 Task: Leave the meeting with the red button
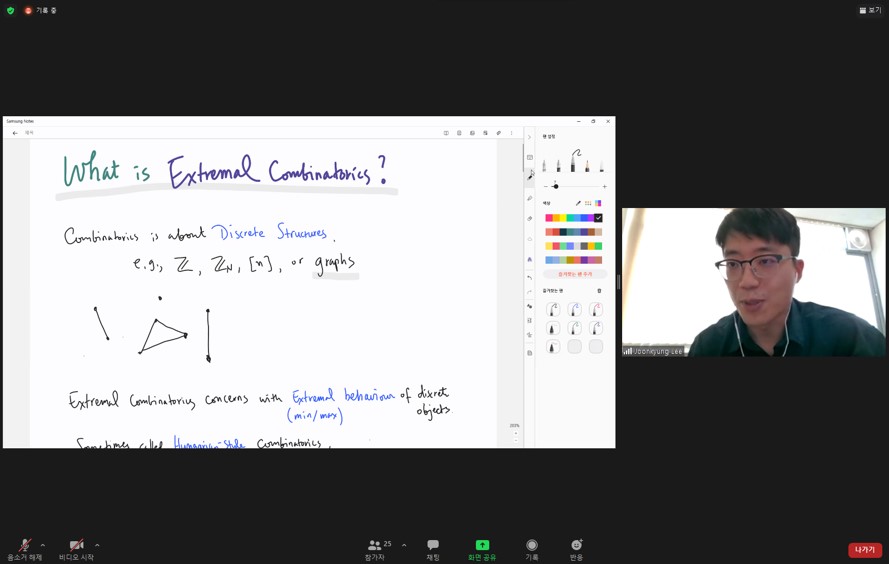(865, 550)
